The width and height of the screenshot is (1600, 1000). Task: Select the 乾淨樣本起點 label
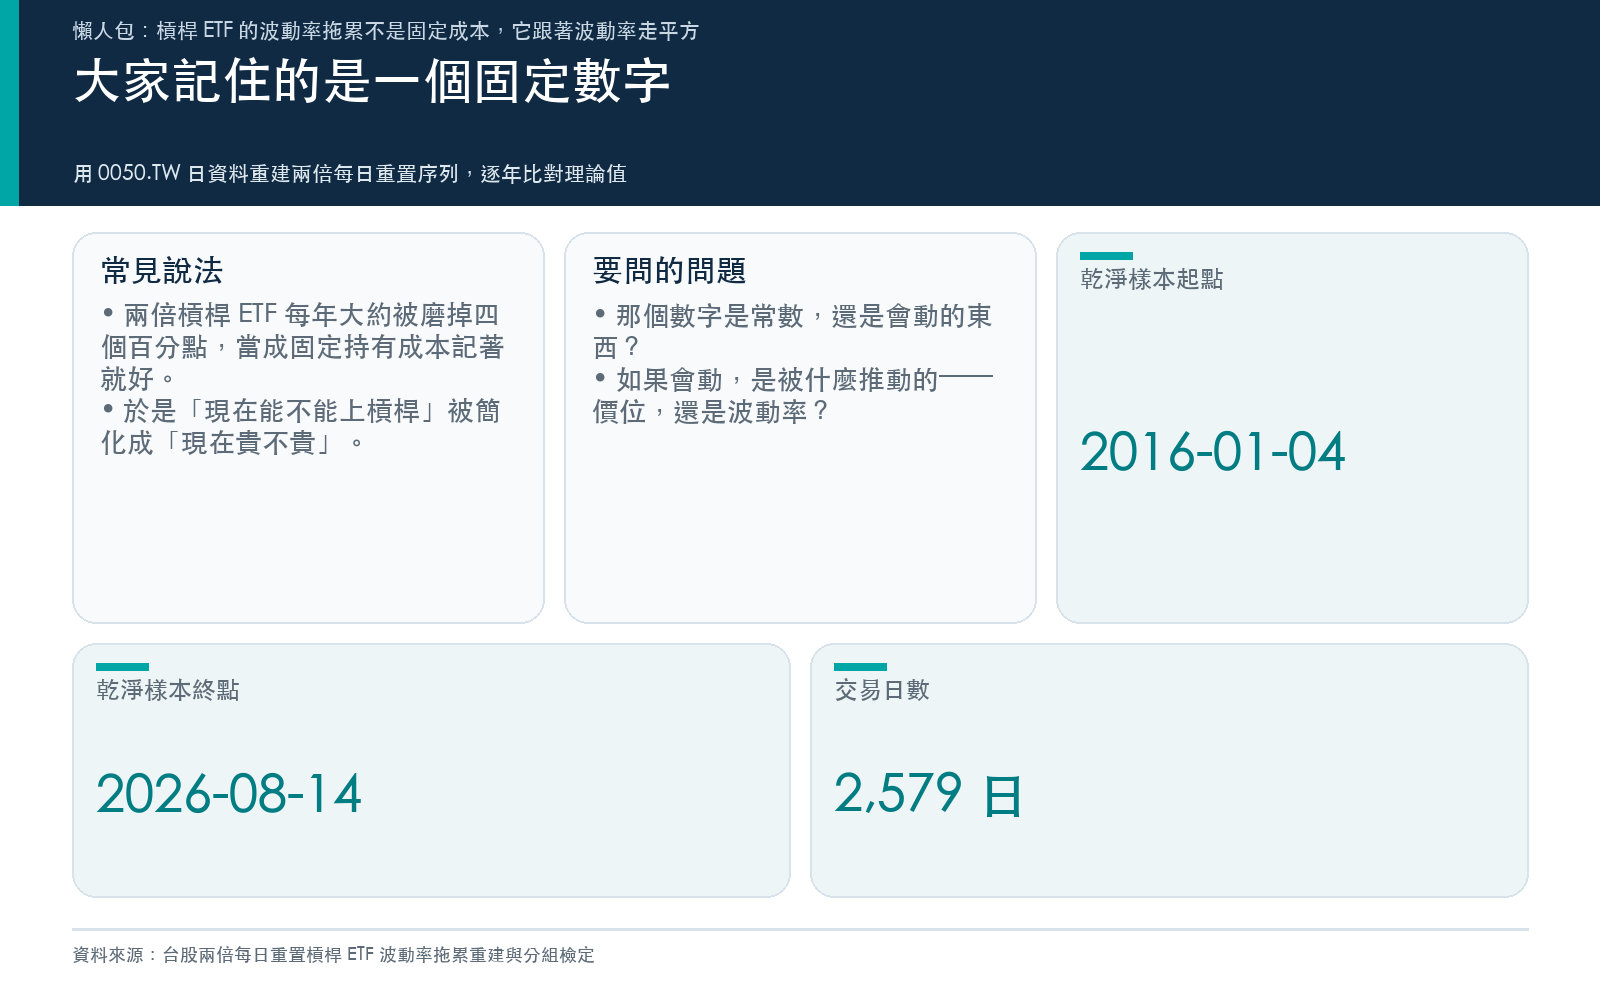(1152, 279)
